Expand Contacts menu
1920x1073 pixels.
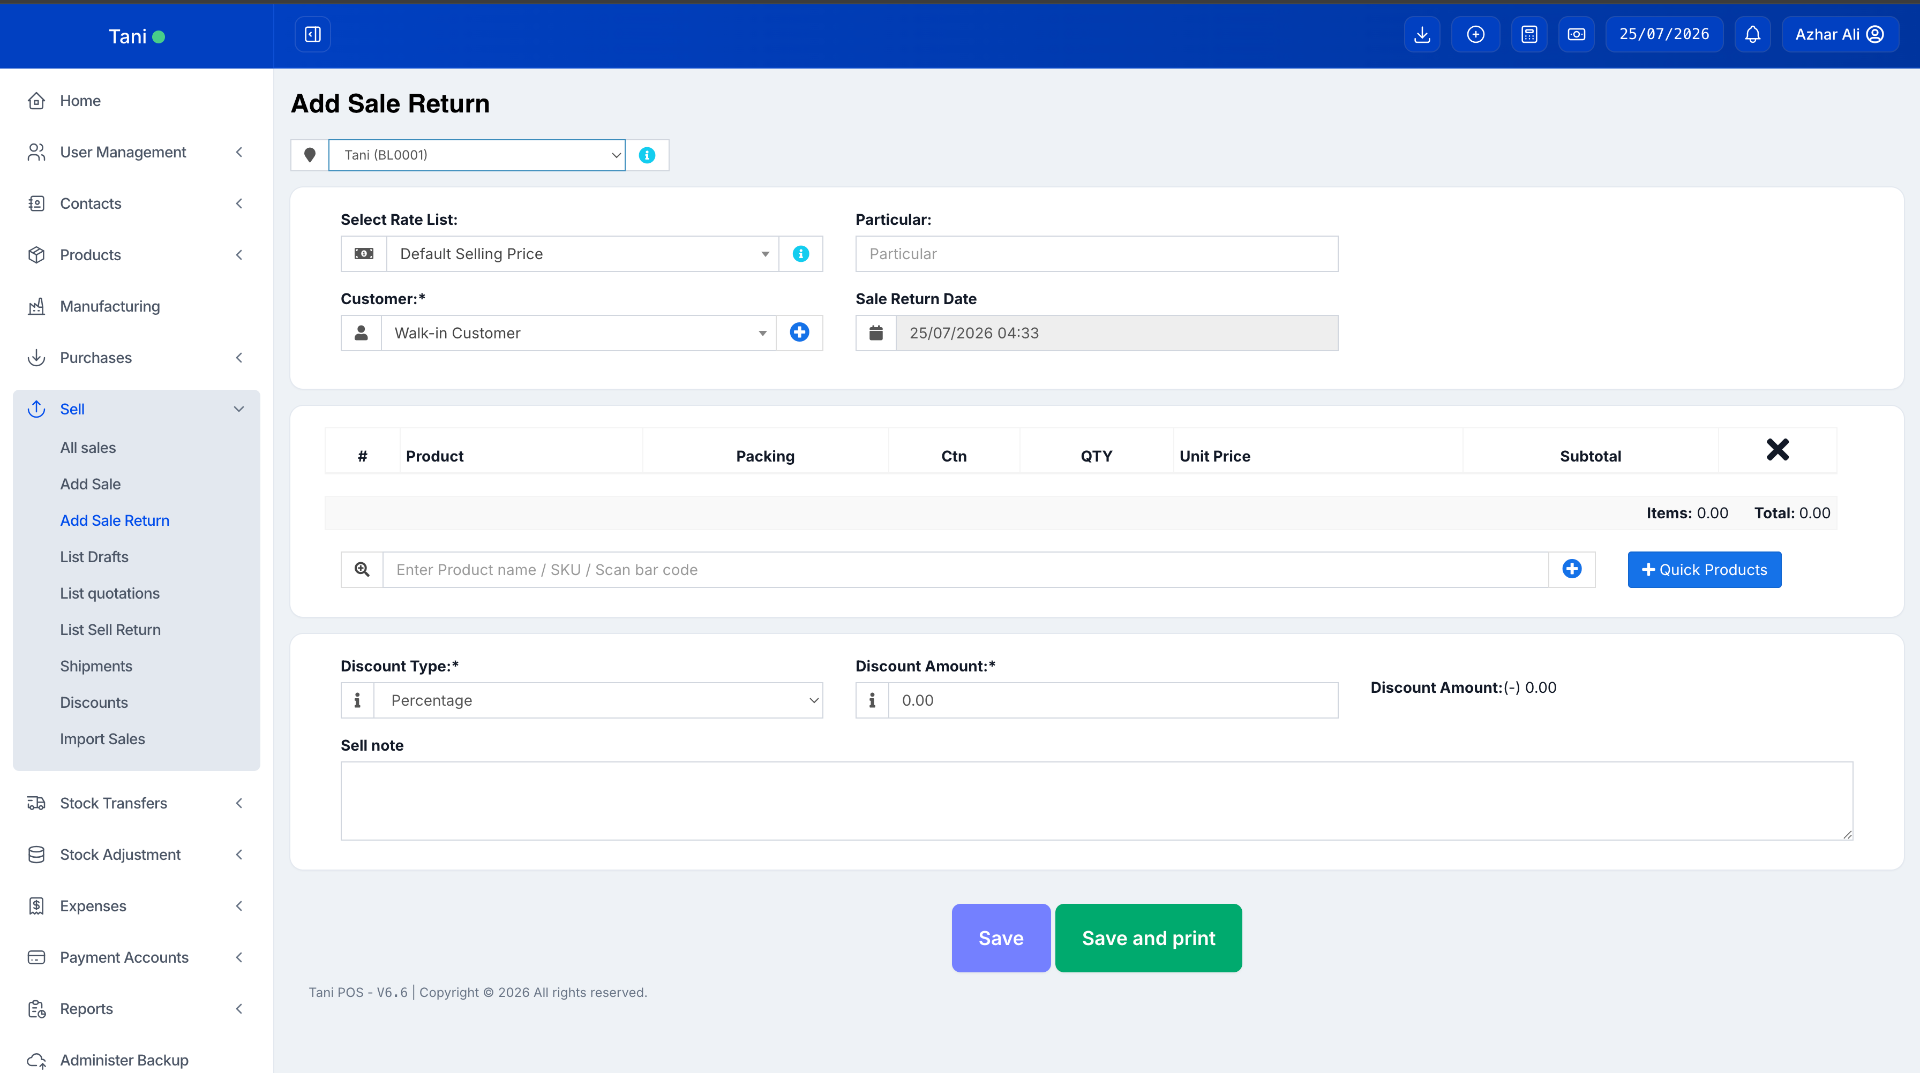[136, 204]
